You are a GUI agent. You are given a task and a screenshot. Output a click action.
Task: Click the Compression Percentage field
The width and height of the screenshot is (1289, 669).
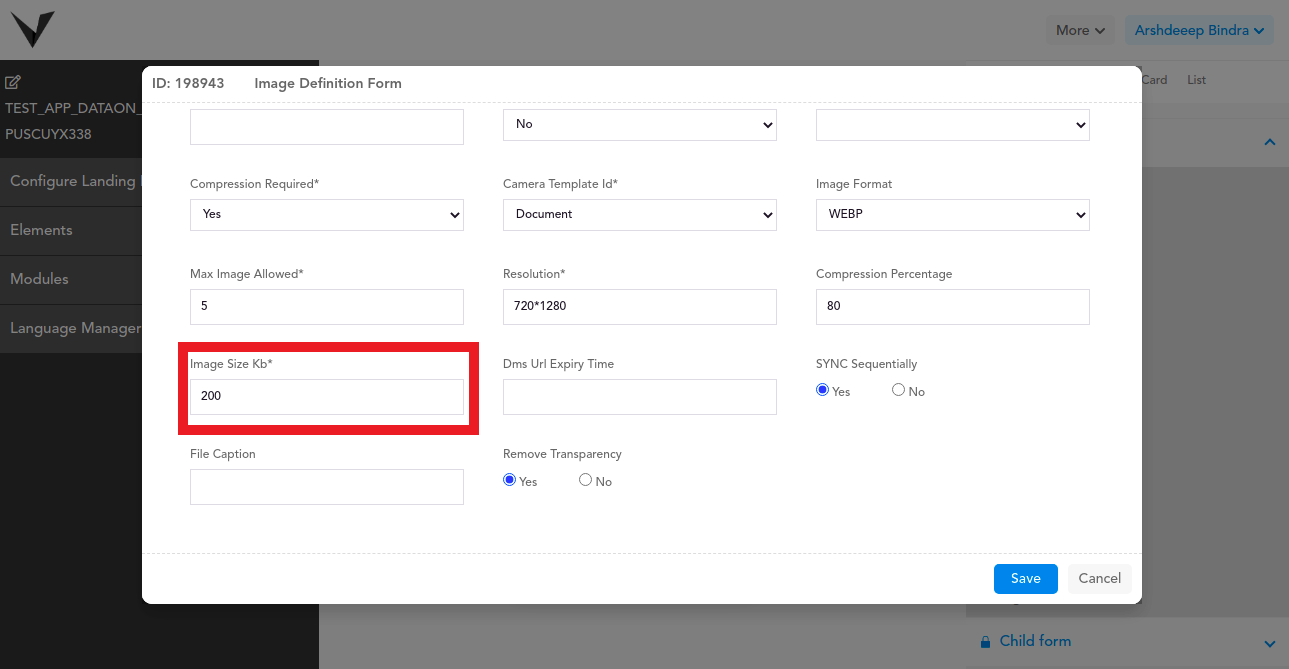click(x=953, y=307)
